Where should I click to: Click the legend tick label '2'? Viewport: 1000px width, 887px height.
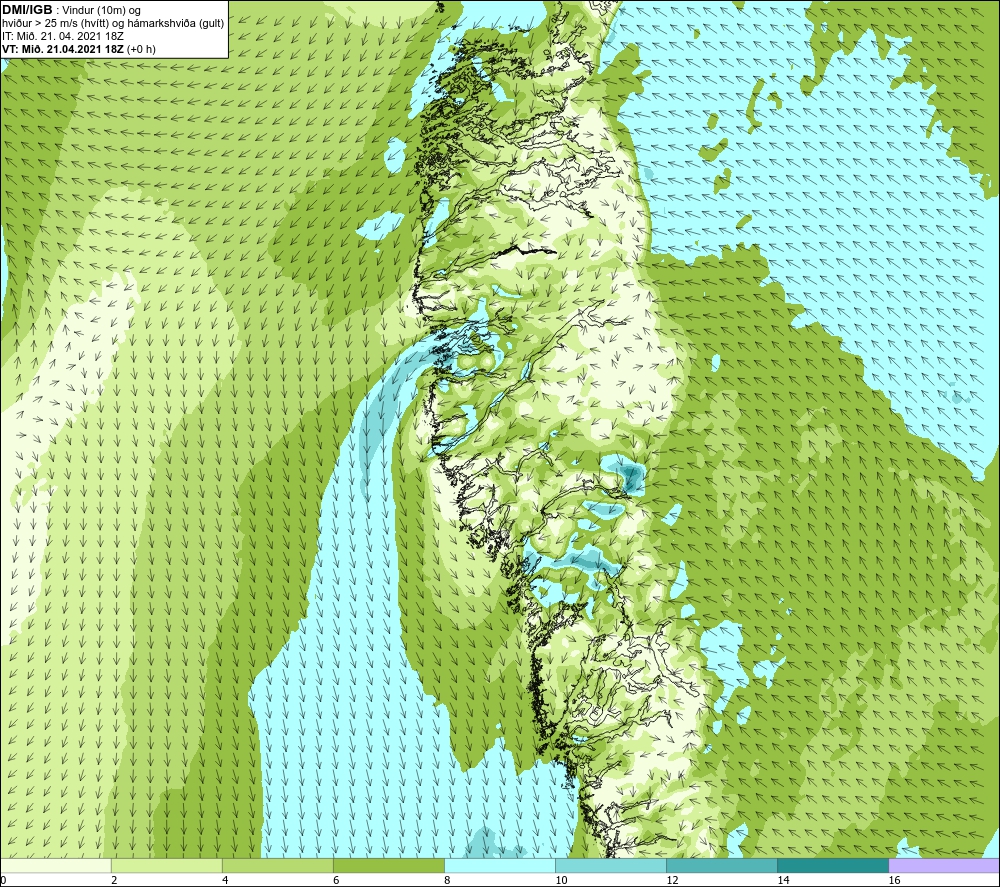115,881
